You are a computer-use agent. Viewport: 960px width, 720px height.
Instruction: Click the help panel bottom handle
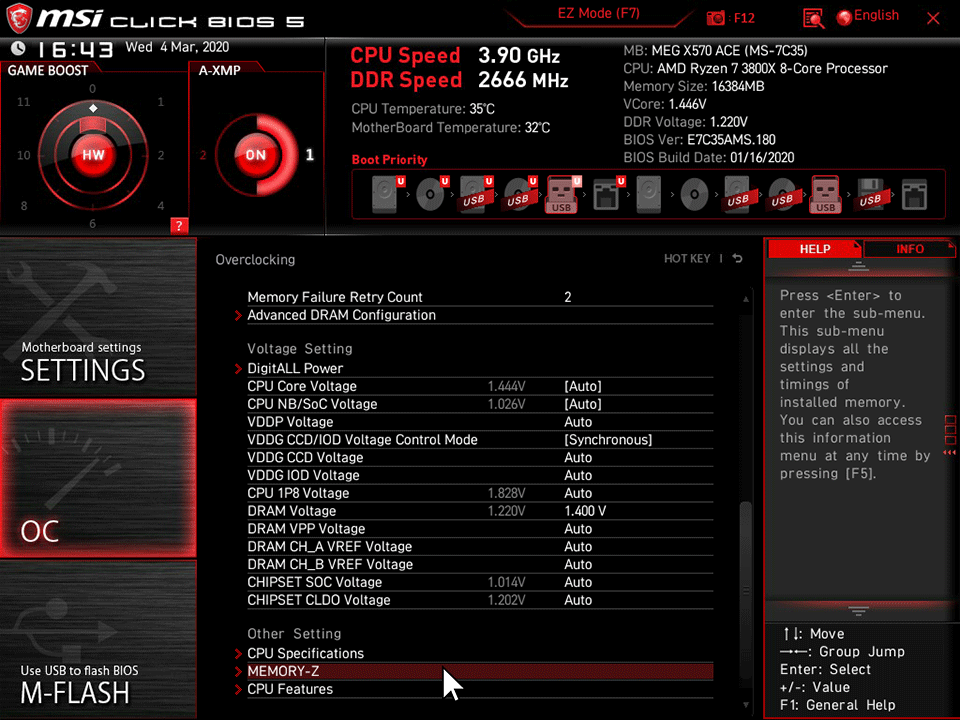click(x=858, y=611)
